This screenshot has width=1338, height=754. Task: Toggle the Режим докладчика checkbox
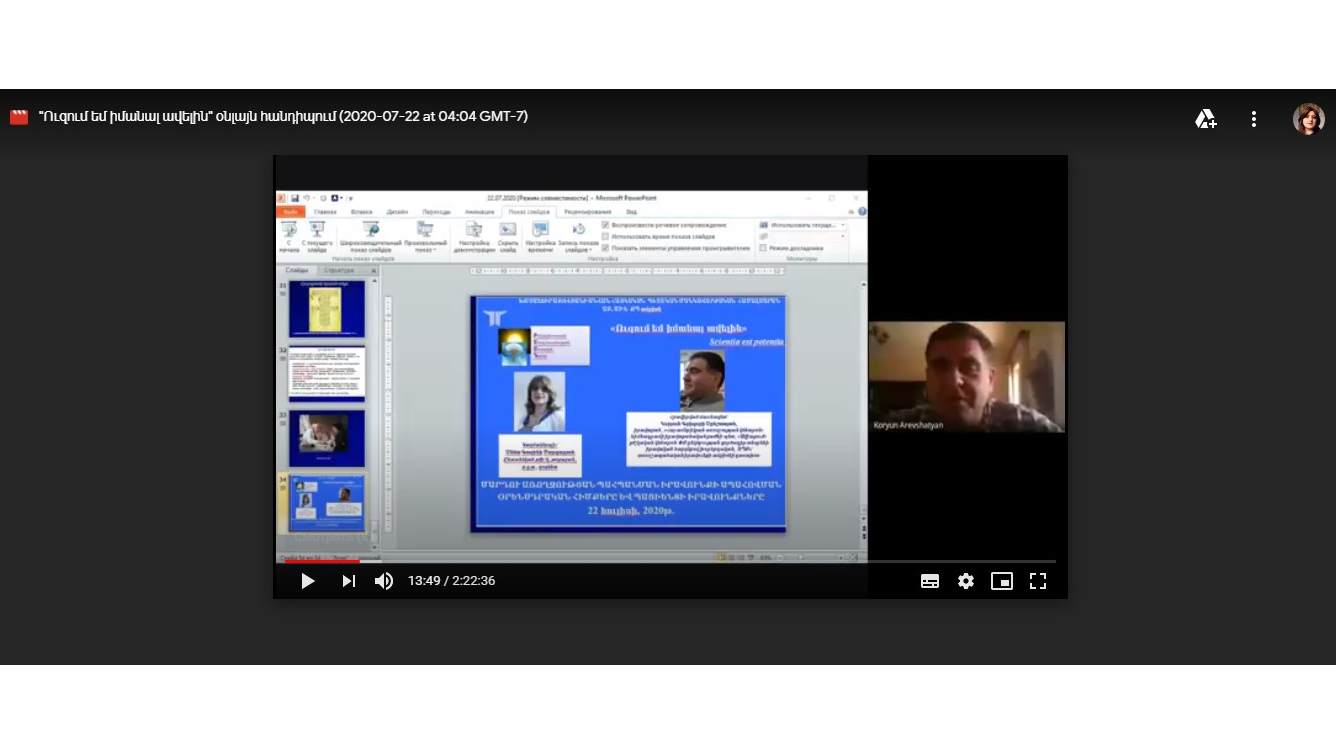pos(763,248)
